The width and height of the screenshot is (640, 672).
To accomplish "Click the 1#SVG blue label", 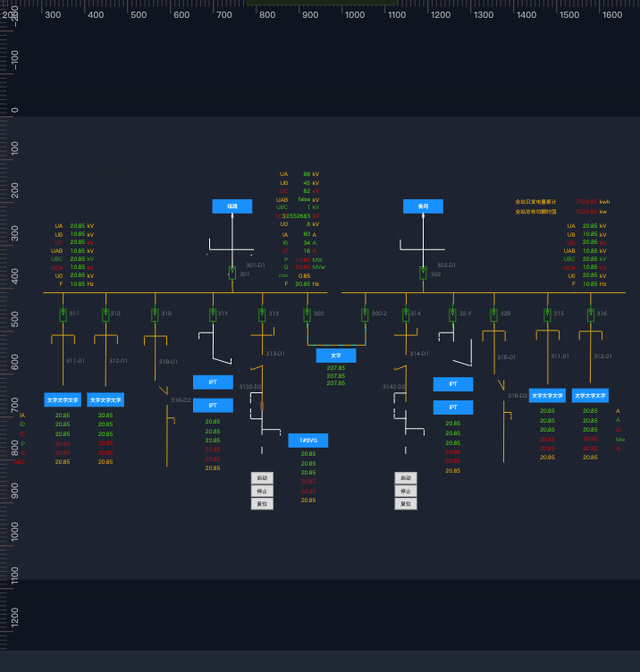I will pos(308,440).
